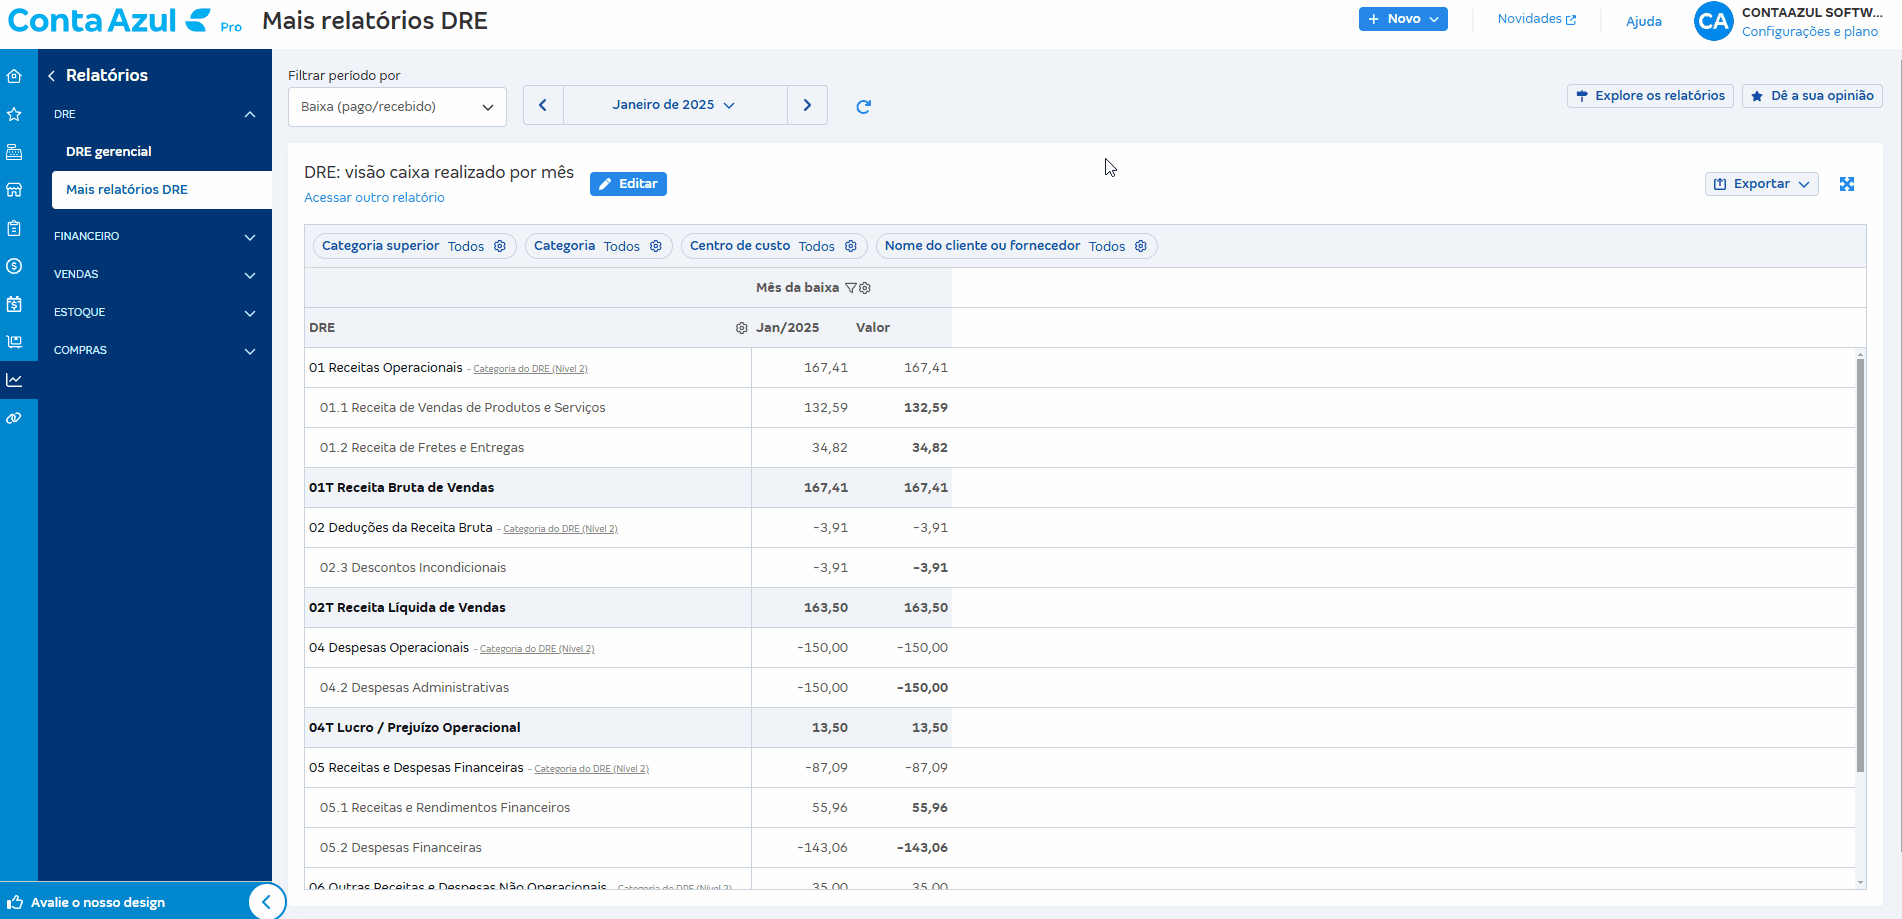
Task: Click the refresh report icon
Action: click(863, 106)
